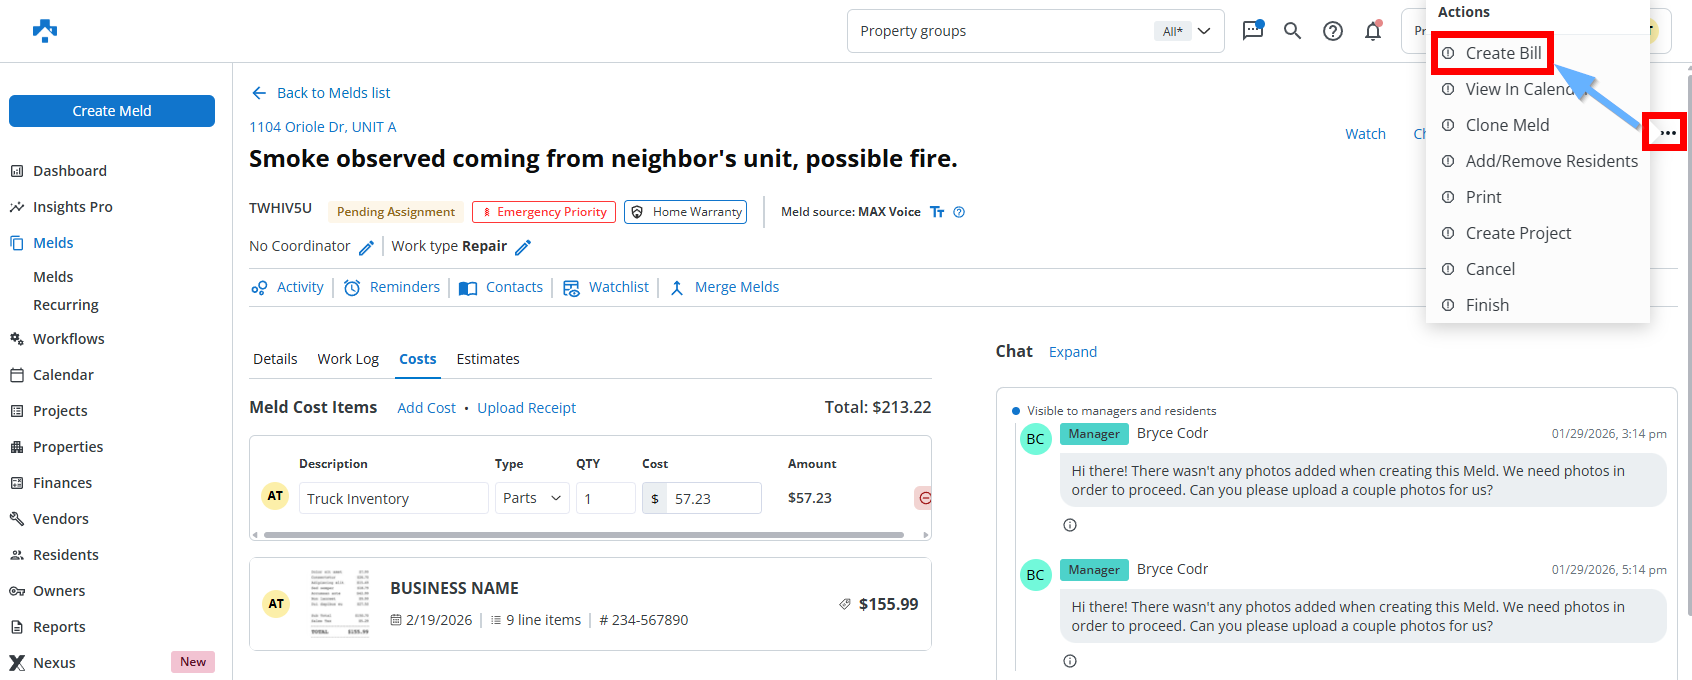The height and width of the screenshot is (680, 1692).
Task: Click the search magnifier icon
Action: [1292, 31]
